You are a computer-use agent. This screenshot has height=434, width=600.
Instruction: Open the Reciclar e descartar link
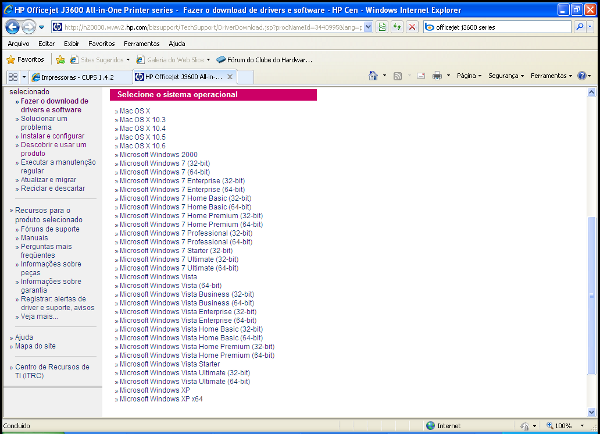[x=53, y=188]
